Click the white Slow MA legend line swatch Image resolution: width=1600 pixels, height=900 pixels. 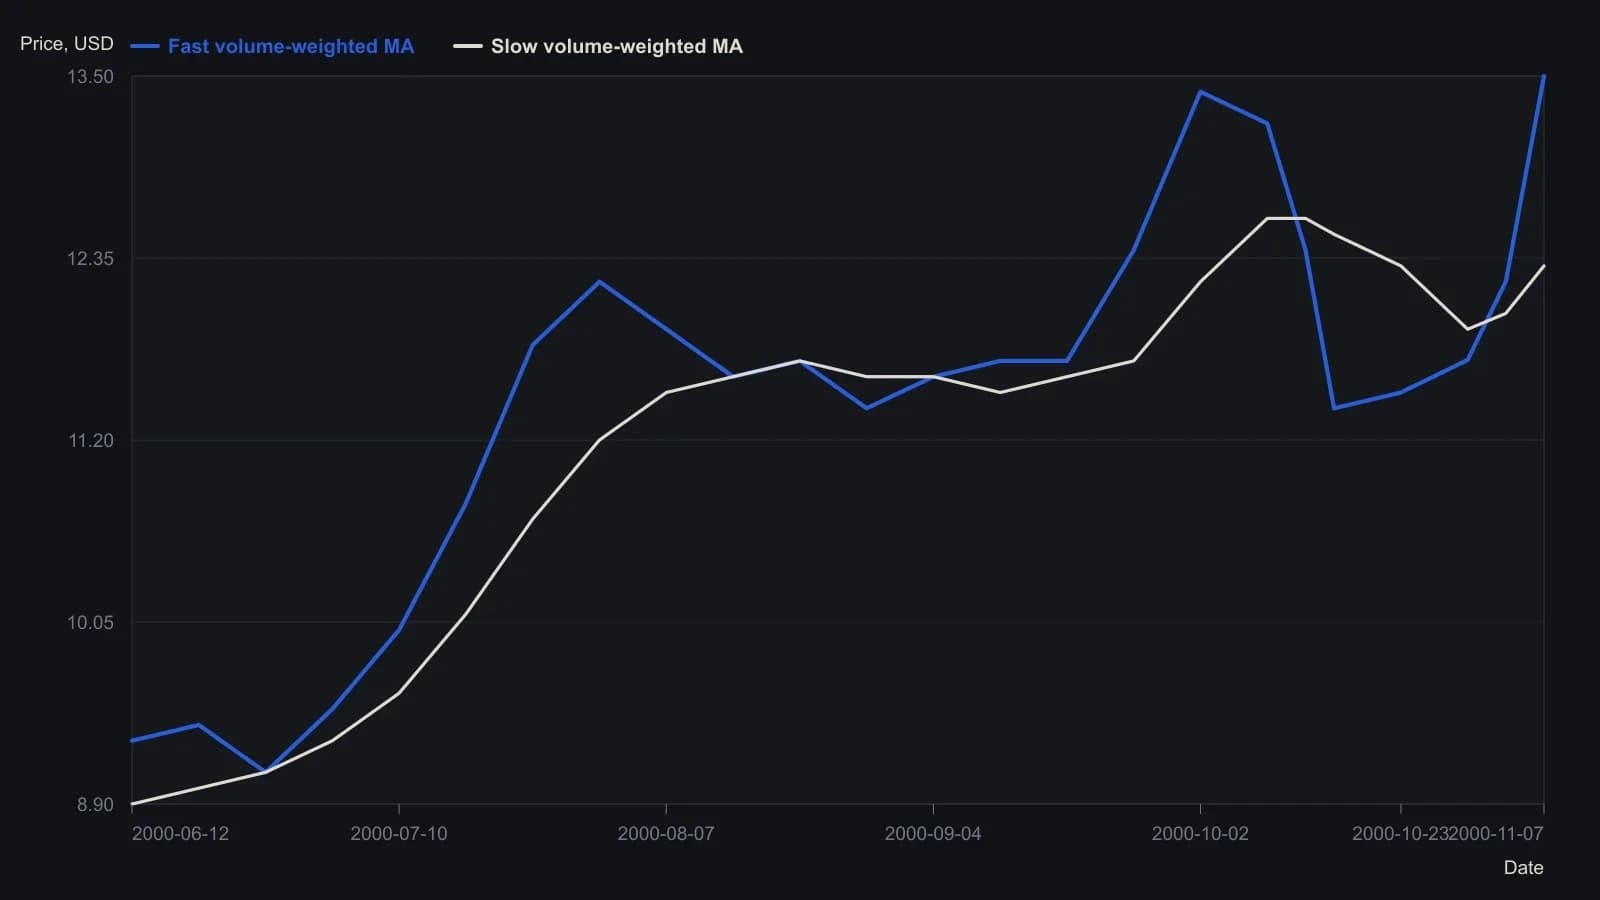pyautogui.click(x=468, y=46)
